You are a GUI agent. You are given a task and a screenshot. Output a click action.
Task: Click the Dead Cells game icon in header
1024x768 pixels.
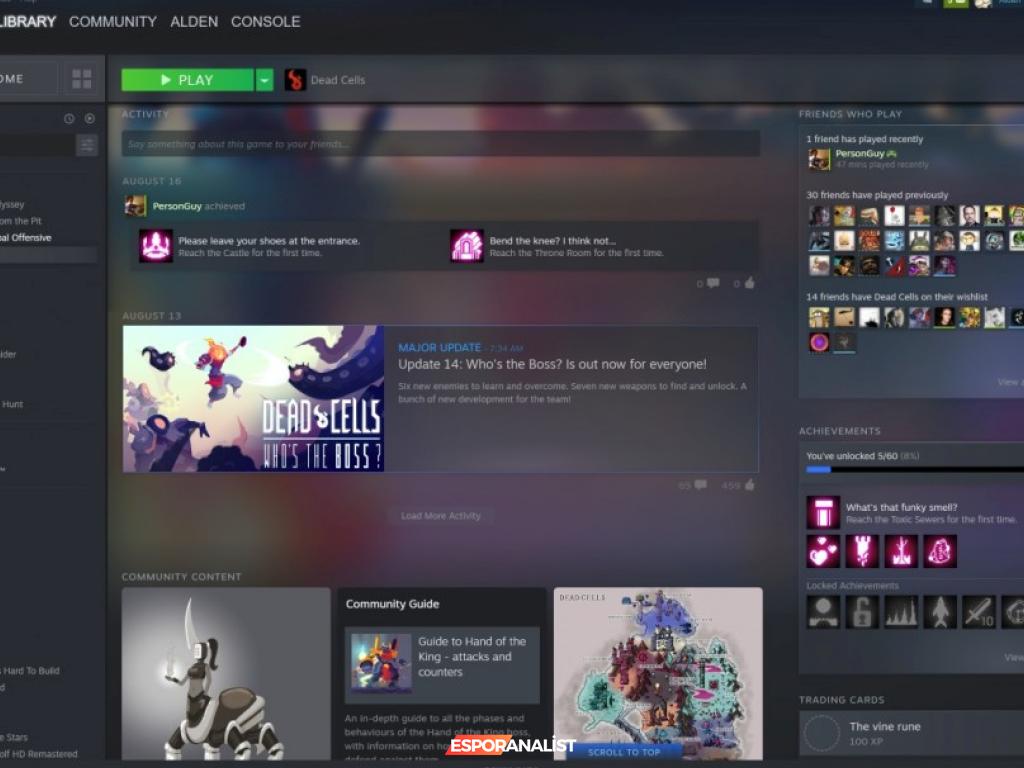coord(295,80)
